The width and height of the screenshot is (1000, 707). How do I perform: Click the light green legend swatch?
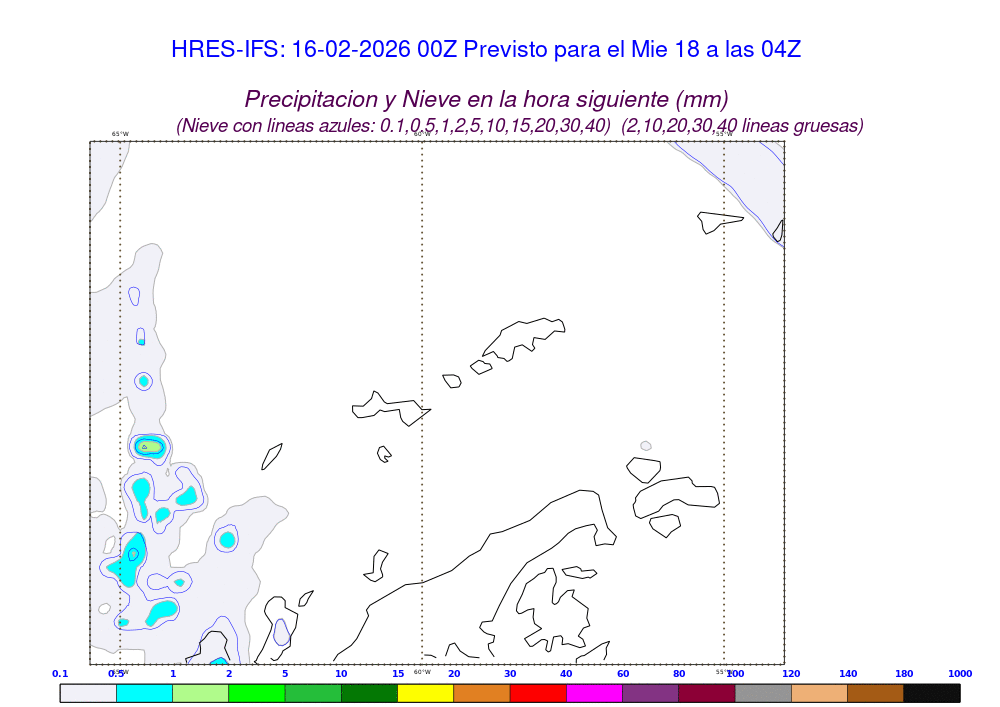point(200,693)
